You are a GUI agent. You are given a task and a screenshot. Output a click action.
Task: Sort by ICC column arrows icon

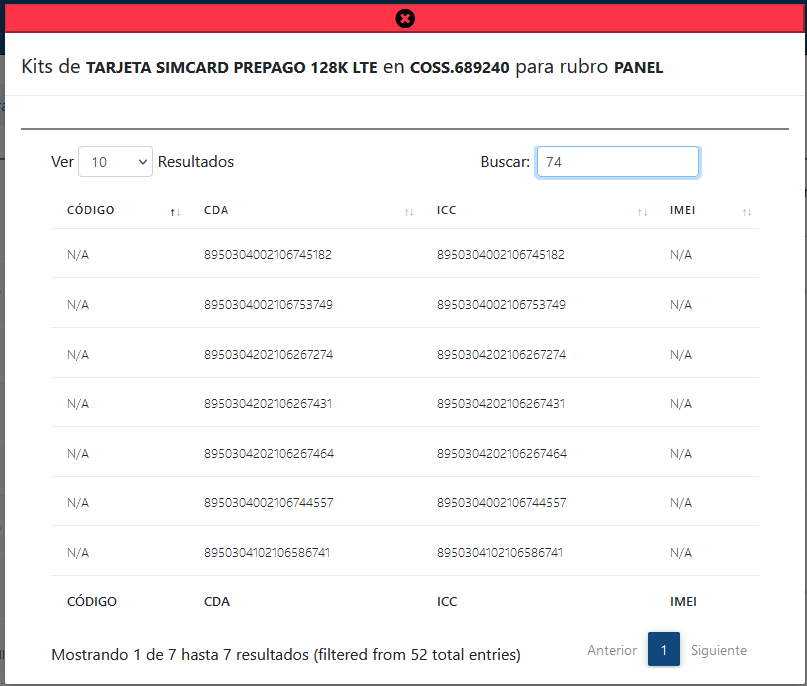pyautogui.click(x=642, y=212)
